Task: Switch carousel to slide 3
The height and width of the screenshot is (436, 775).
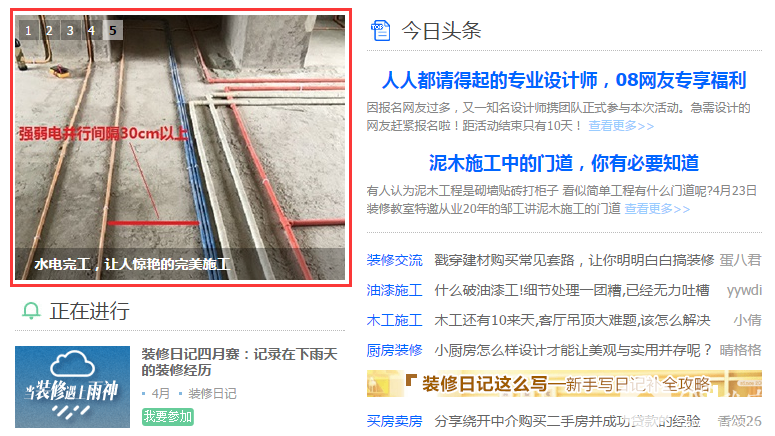Action: point(71,31)
